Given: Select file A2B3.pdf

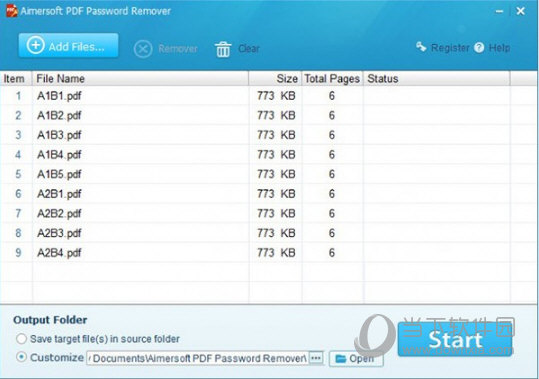Looking at the screenshot, I should coord(59,233).
